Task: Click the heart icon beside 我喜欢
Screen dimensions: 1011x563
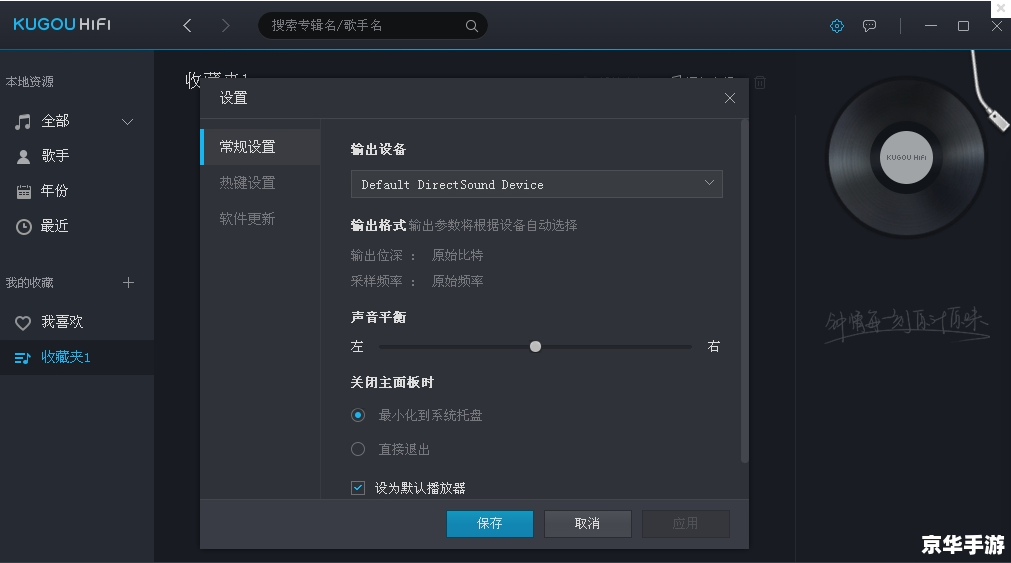Action: tap(23, 322)
